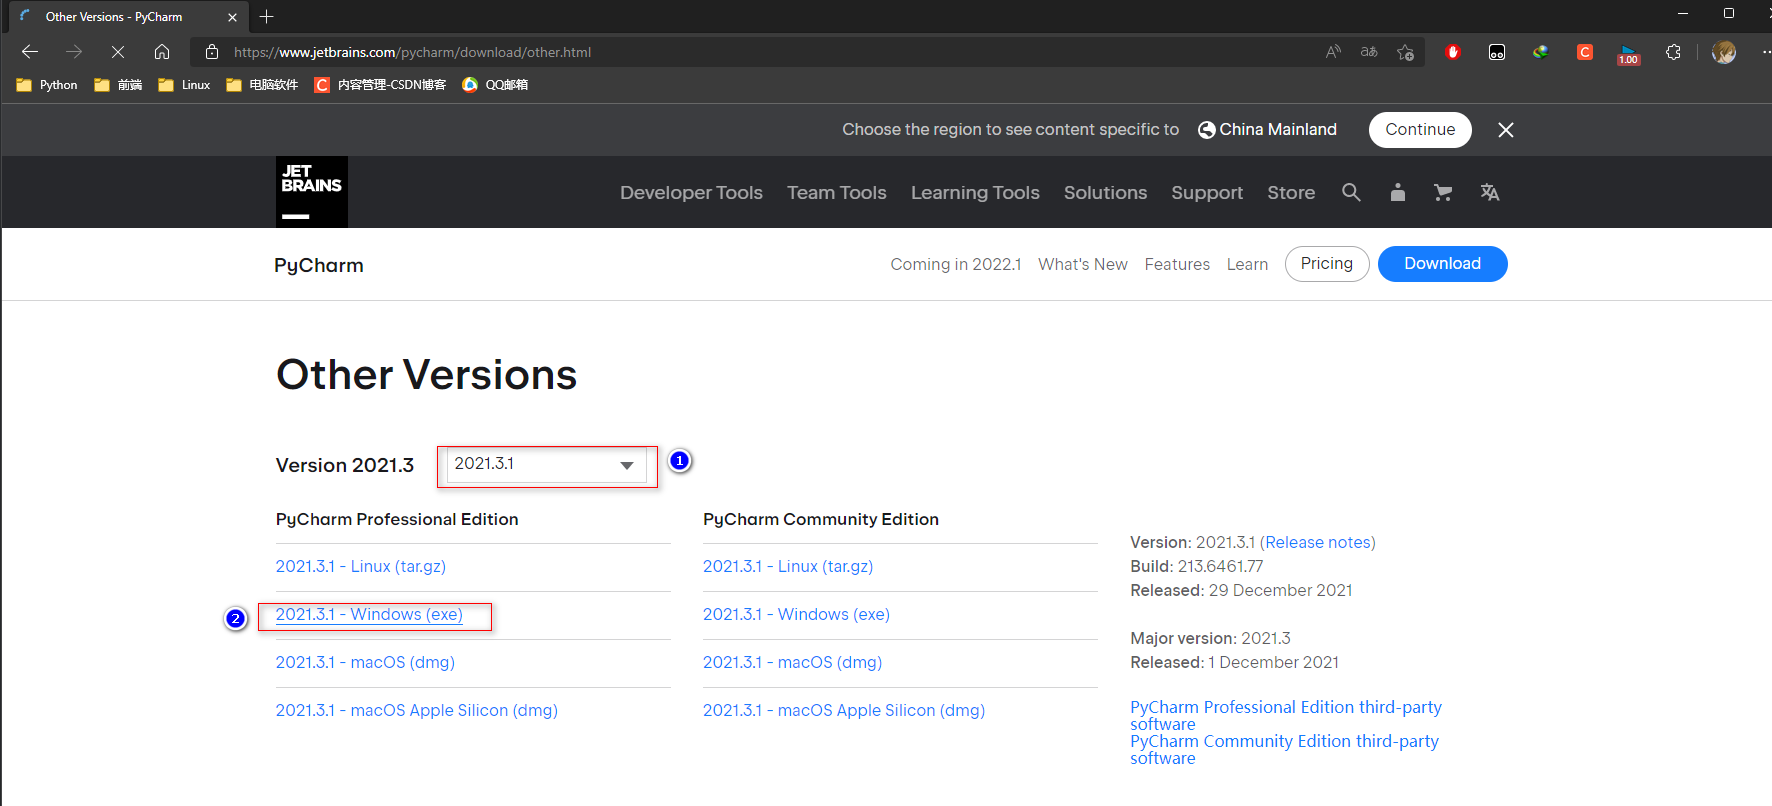
Task: Open the Python bookmarks folder
Action: coord(47,85)
